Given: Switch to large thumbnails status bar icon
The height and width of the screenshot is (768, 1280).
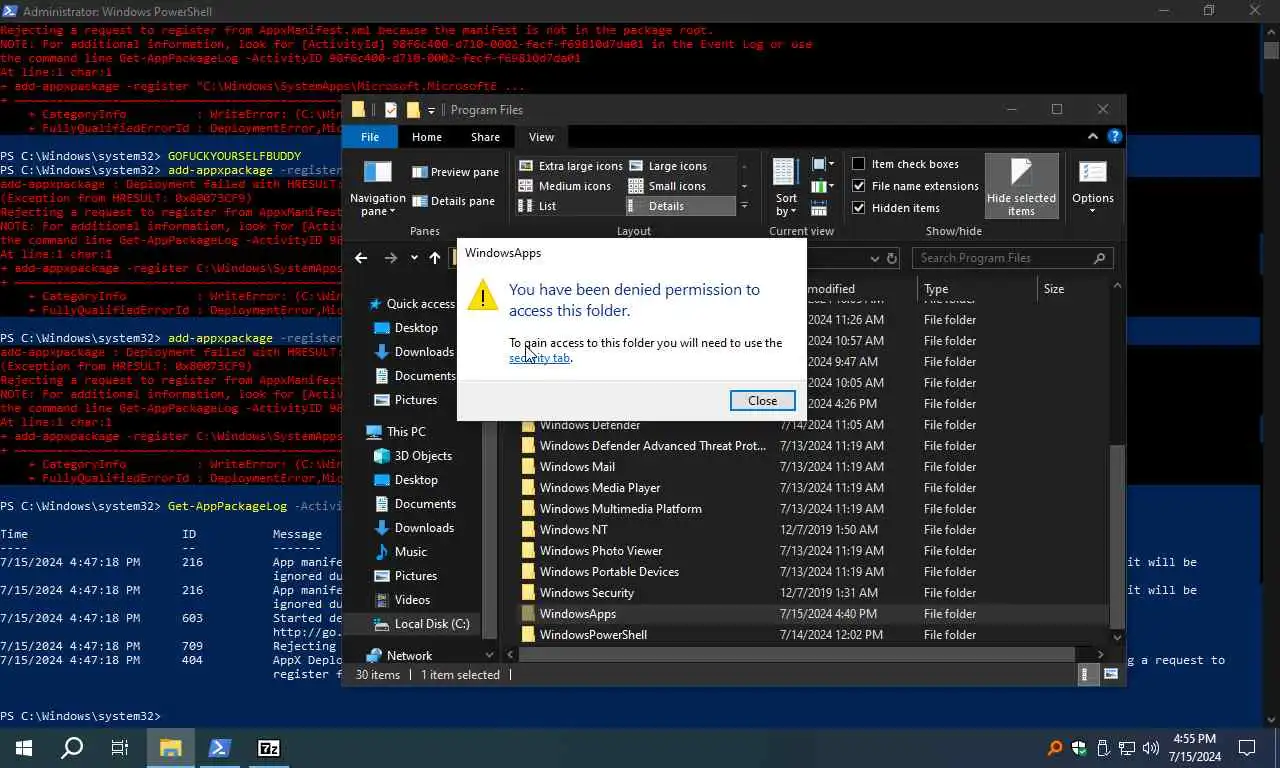Looking at the screenshot, I should point(1110,675).
